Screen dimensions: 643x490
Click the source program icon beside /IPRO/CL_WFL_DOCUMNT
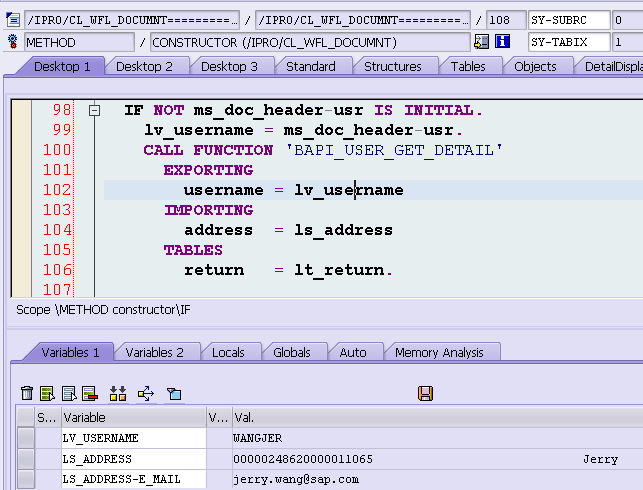click(13, 19)
